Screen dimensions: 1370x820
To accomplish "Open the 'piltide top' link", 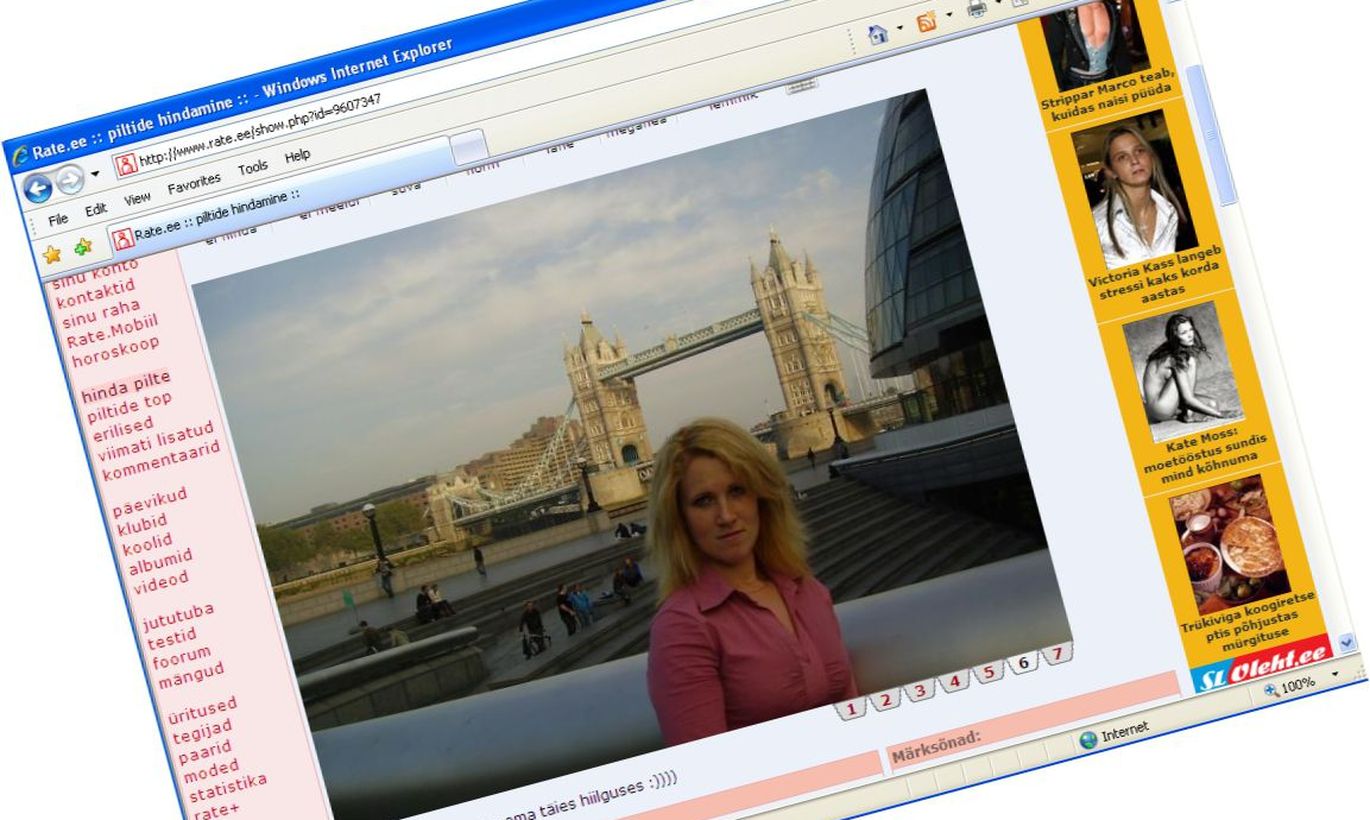I will 129,407.
